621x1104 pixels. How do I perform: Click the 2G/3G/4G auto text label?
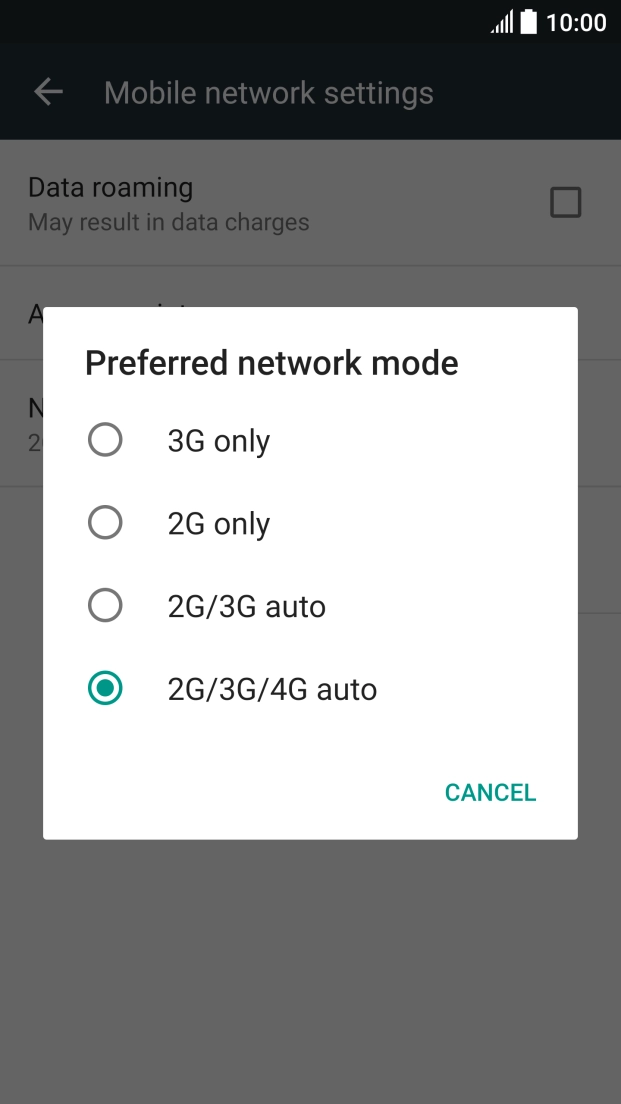click(272, 688)
